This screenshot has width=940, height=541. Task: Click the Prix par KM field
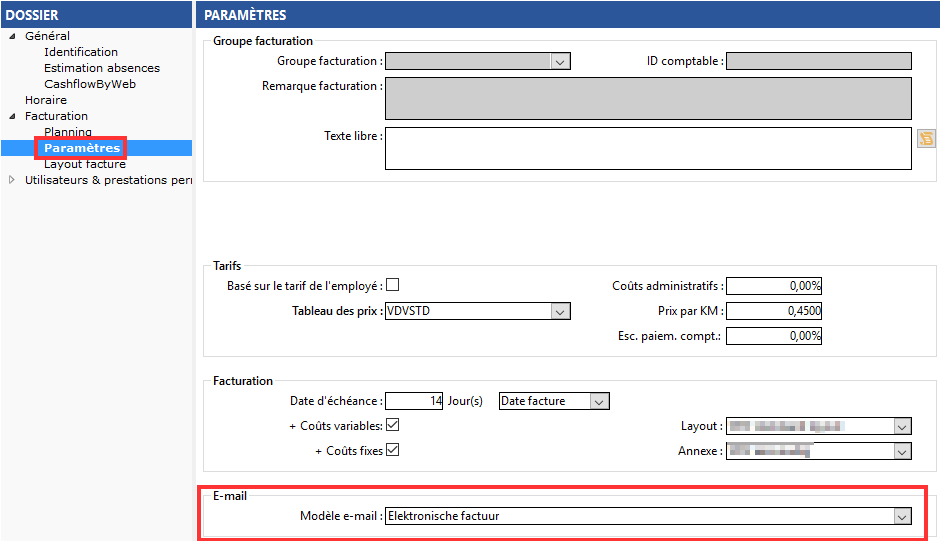click(774, 311)
